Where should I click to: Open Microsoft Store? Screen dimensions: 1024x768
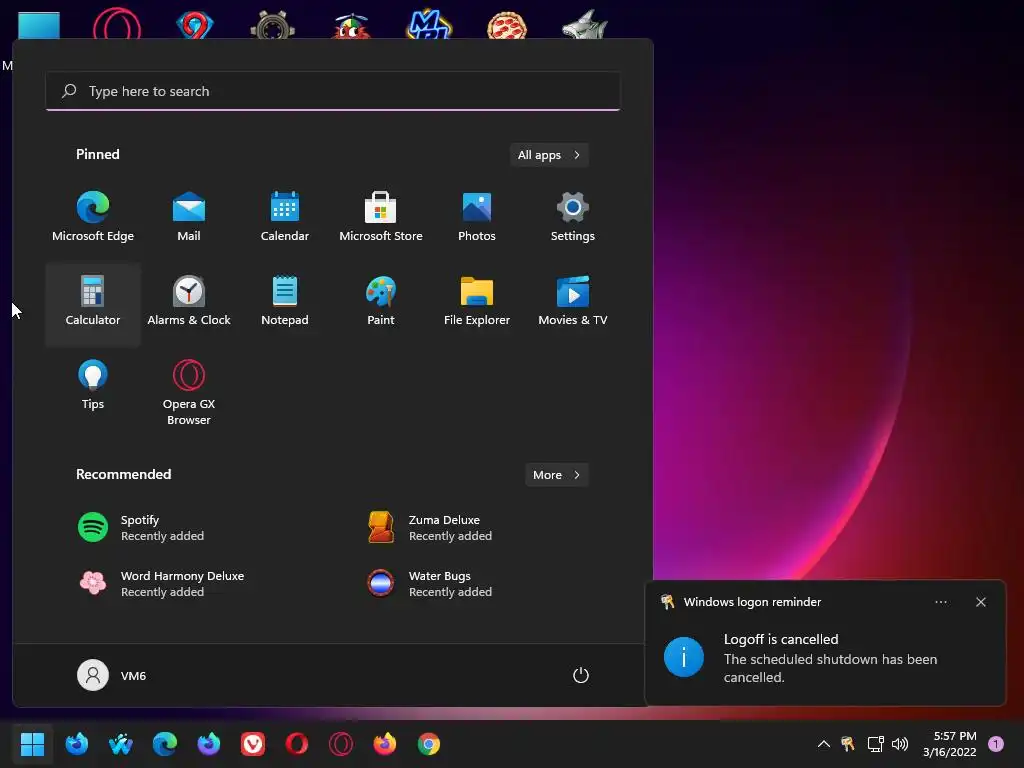[x=381, y=217]
